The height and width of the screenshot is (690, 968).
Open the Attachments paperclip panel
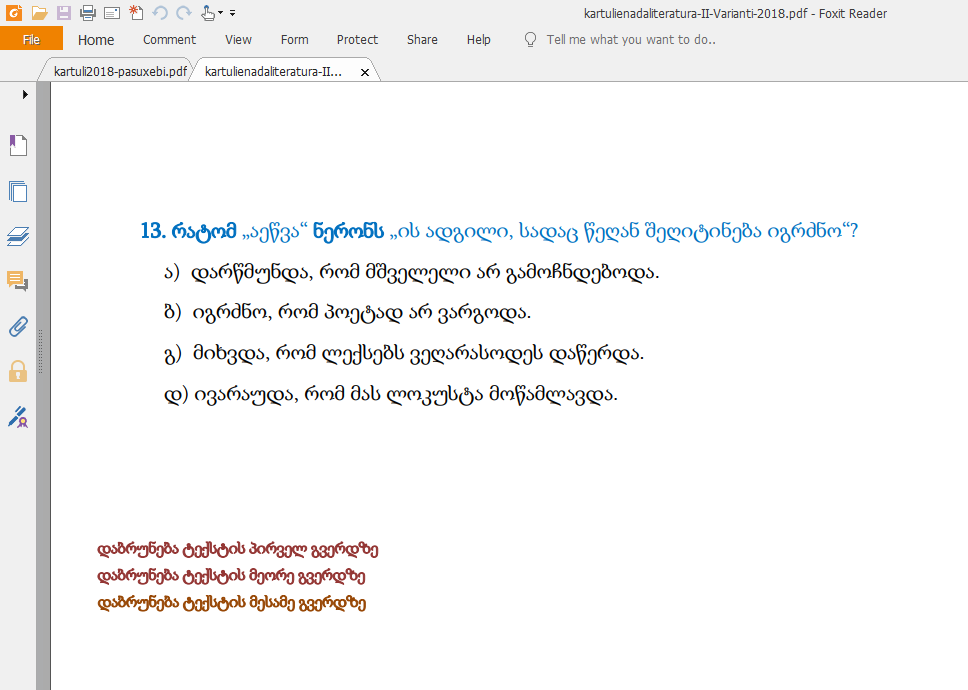(x=18, y=326)
